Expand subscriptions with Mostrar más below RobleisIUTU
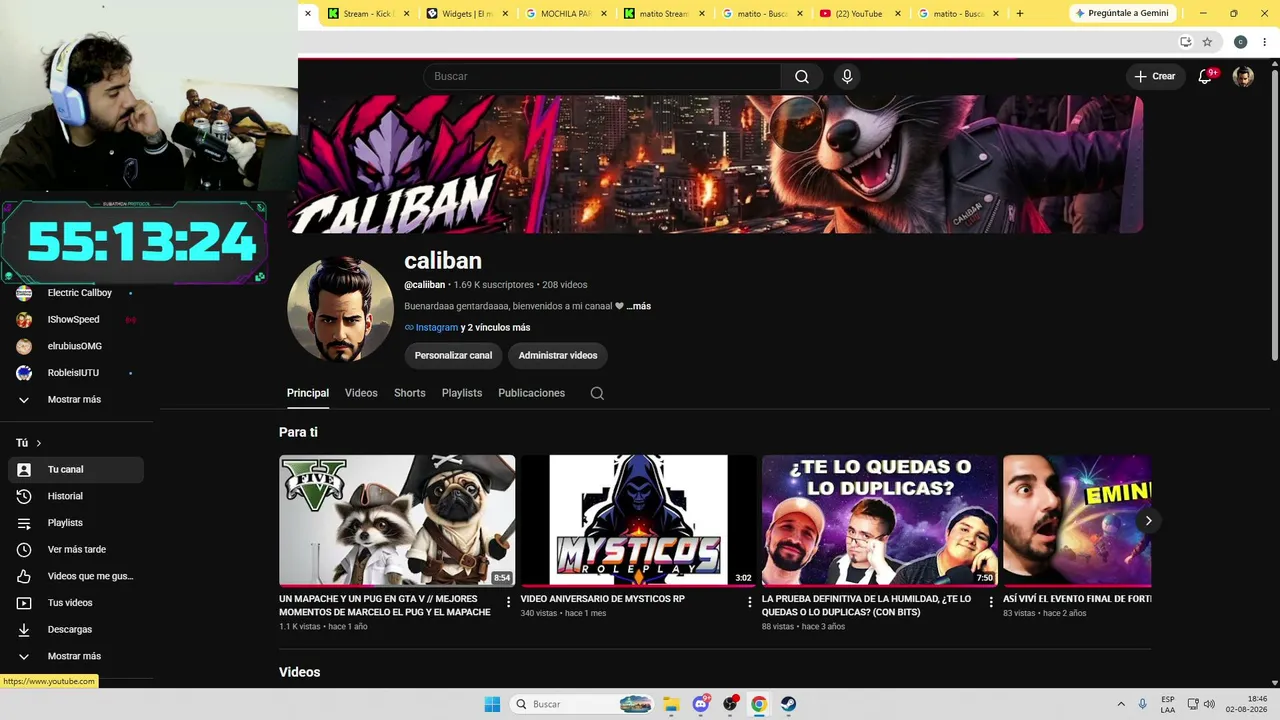The image size is (1280, 720). (74, 400)
